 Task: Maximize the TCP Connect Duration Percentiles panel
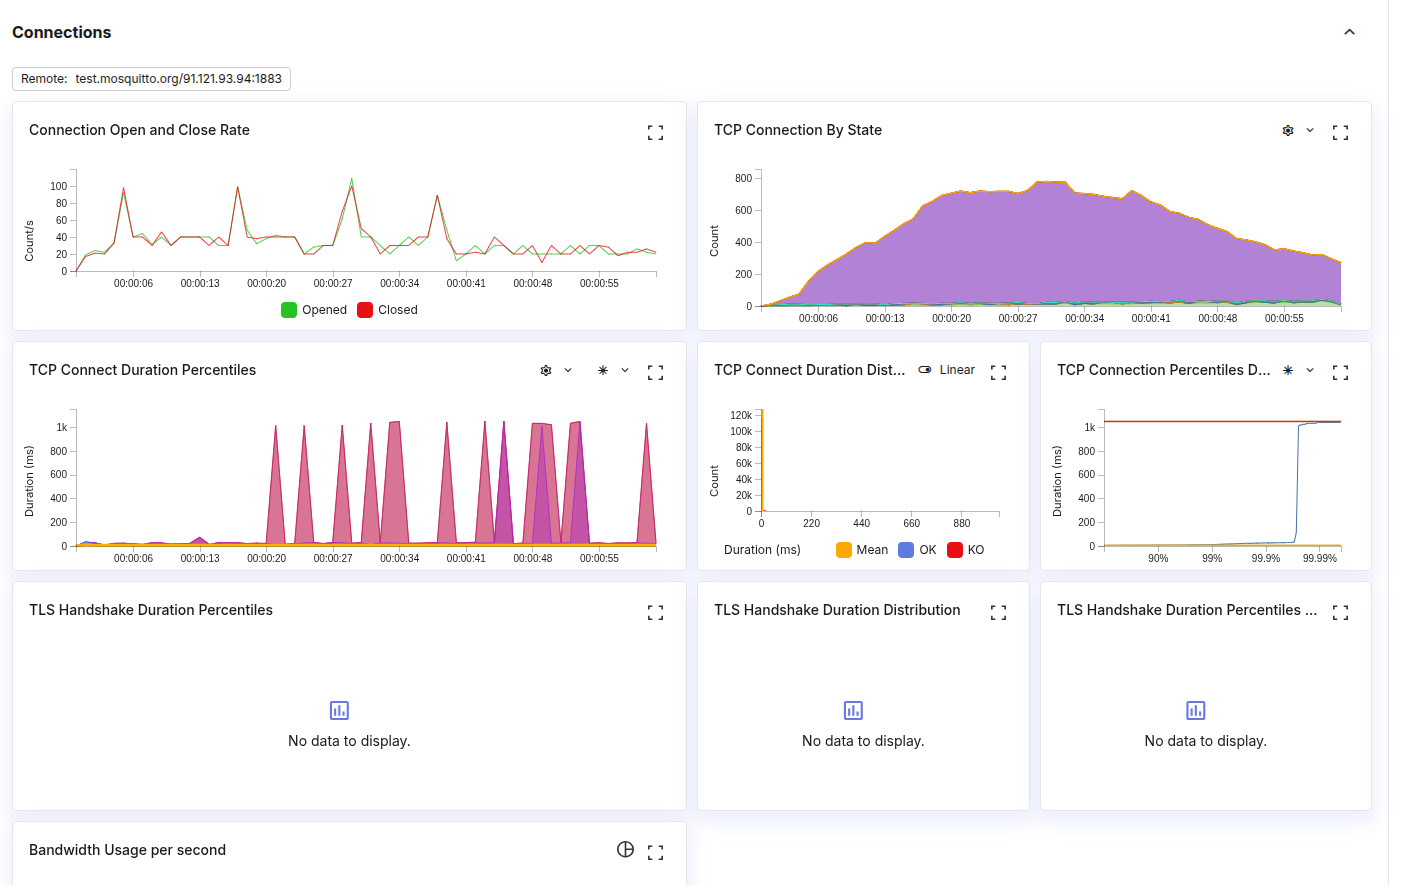[x=655, y=372]
